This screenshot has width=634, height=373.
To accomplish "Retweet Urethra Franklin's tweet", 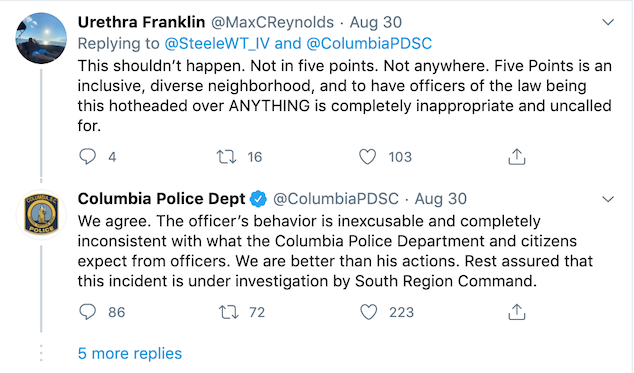I will pos(226,157).
